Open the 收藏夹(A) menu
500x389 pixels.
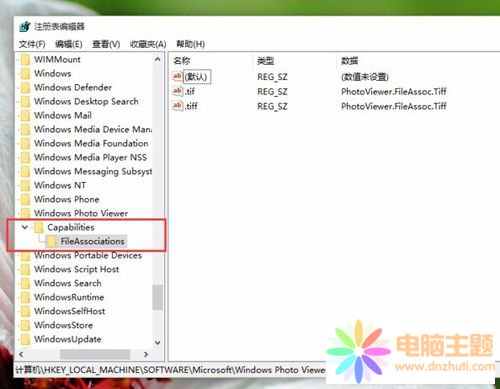[x=148, y=44]
